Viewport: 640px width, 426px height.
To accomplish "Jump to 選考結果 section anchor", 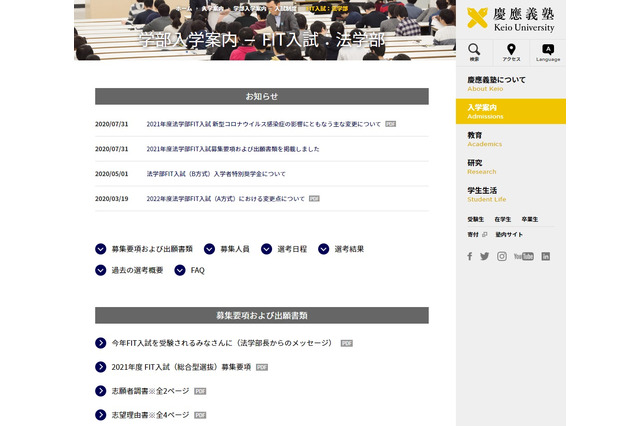I will (341, 249).
